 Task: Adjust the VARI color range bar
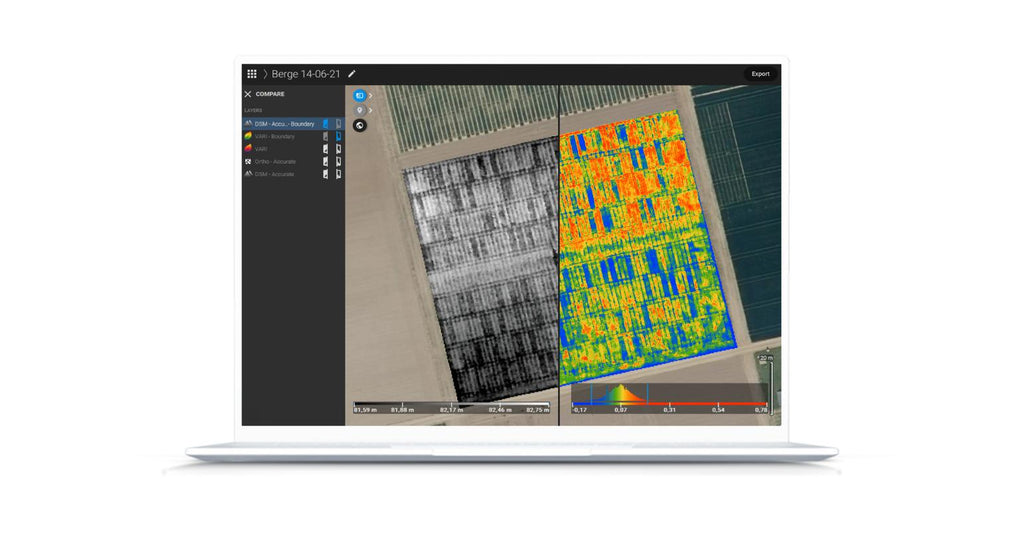[670, 403]
